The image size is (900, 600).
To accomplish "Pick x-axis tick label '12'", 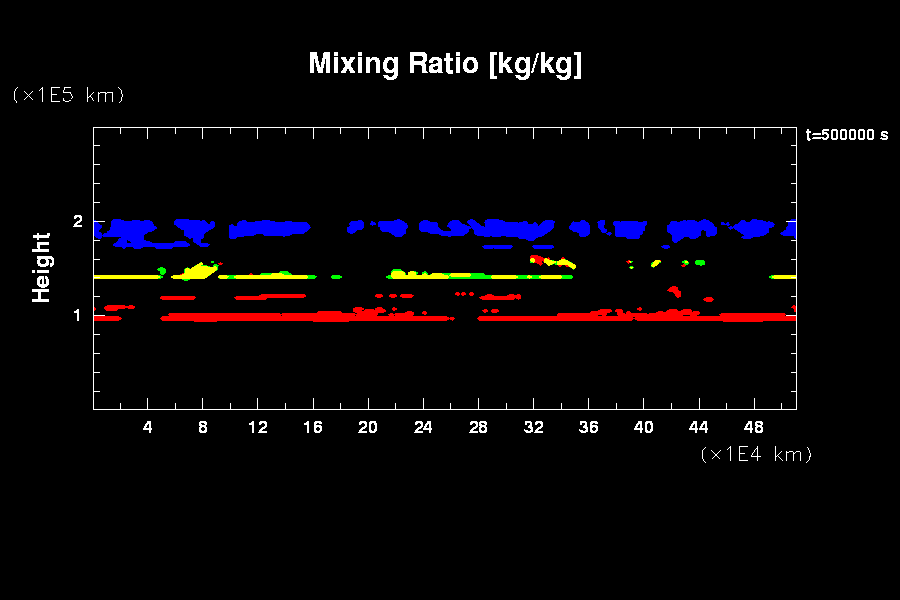I will 258,428.
